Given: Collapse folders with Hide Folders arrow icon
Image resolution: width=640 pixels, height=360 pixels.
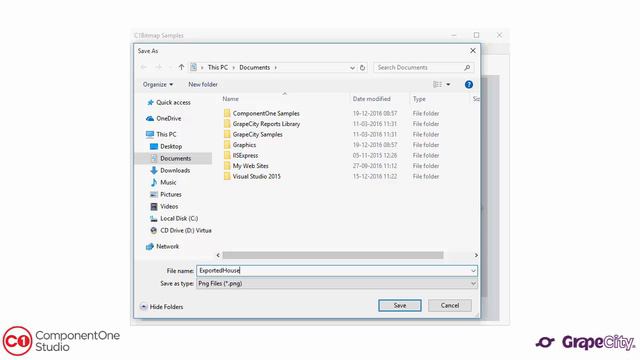Looking at the screenshot, I should pyautogui.click(x=144, y=307).
